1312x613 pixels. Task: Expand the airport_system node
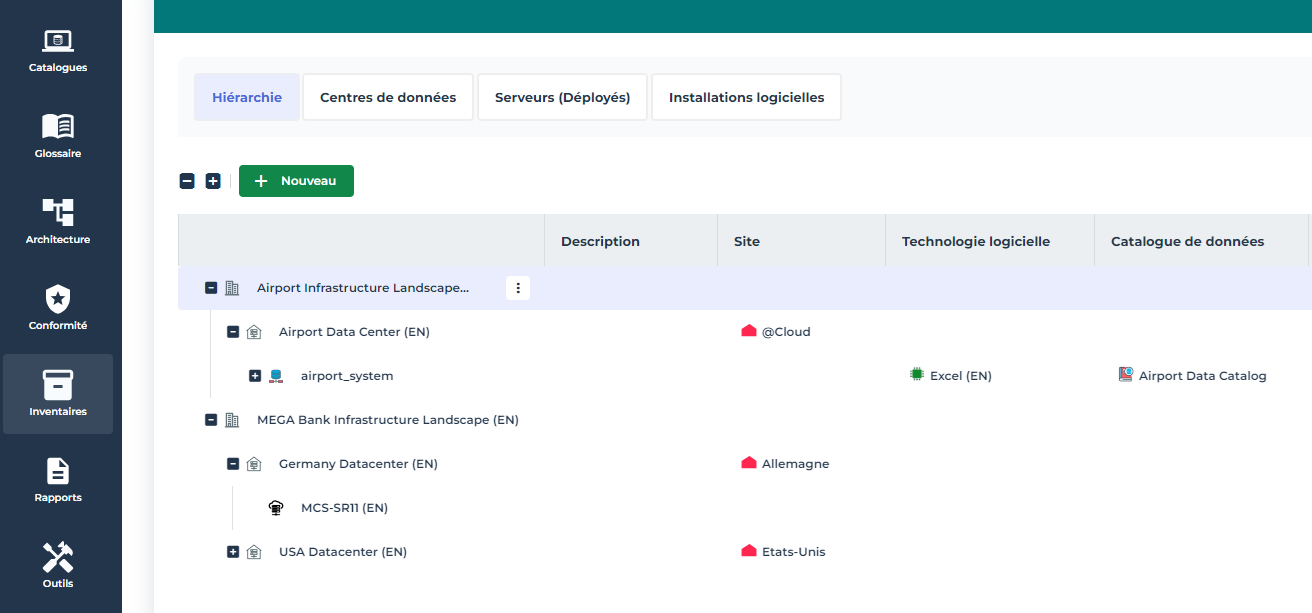click(x=255, y=376)
